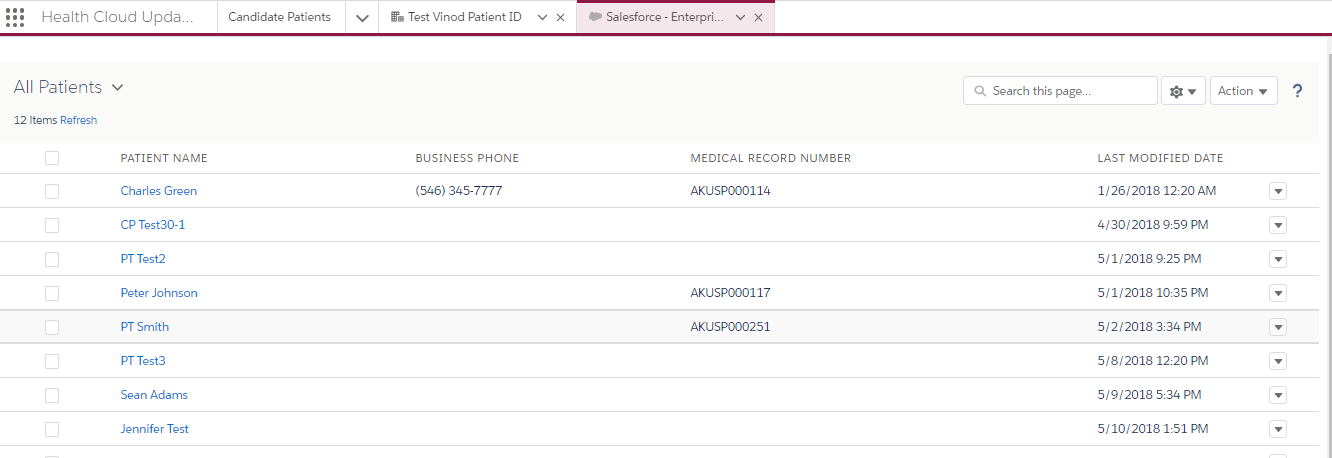Check the CP Test30-1 row checkbox
1332x458 pixels.
pos(52,225)
